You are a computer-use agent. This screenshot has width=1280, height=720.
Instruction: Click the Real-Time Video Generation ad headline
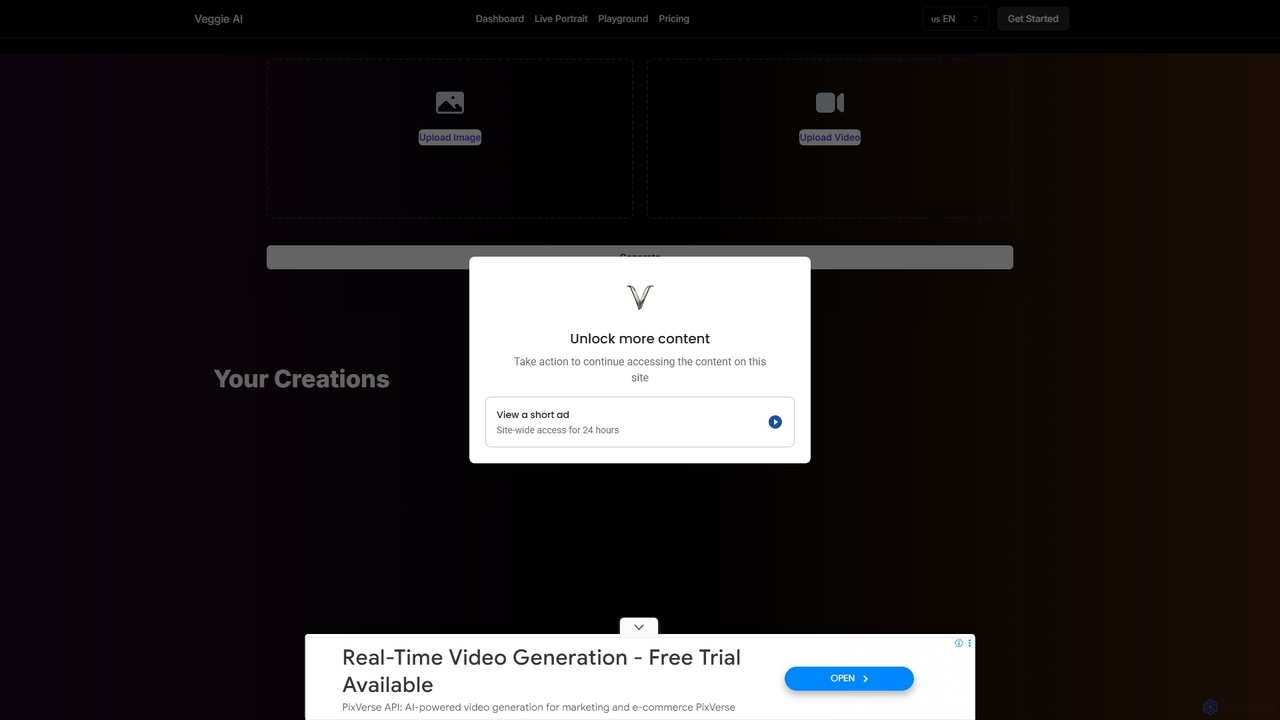click(x=542, y=671)
